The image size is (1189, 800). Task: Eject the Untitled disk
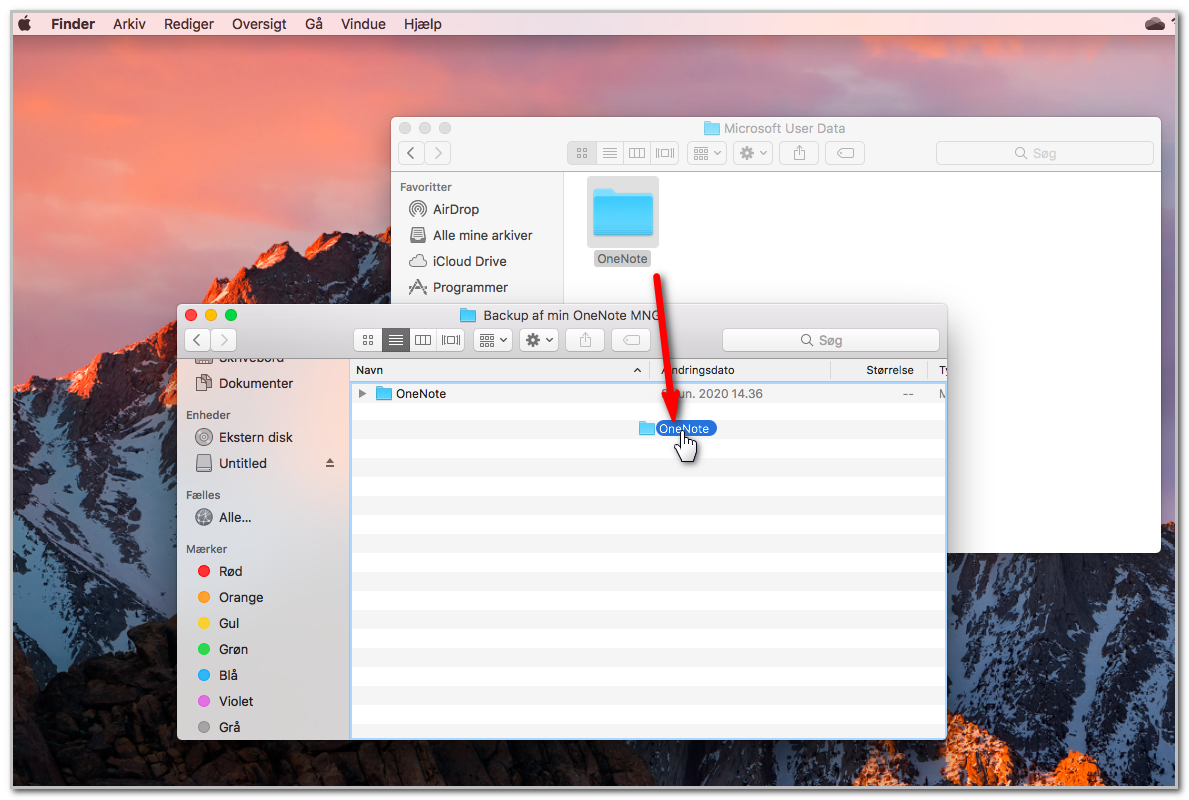tap(330, 463)
